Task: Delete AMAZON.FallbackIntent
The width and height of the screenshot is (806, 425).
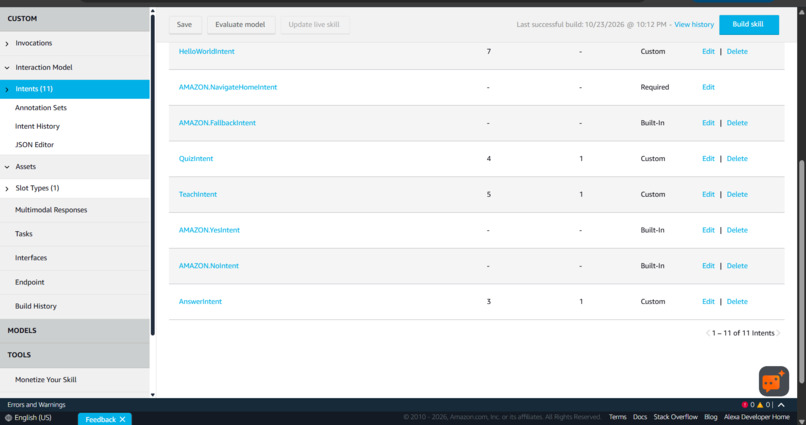Action: coord(737,123)
